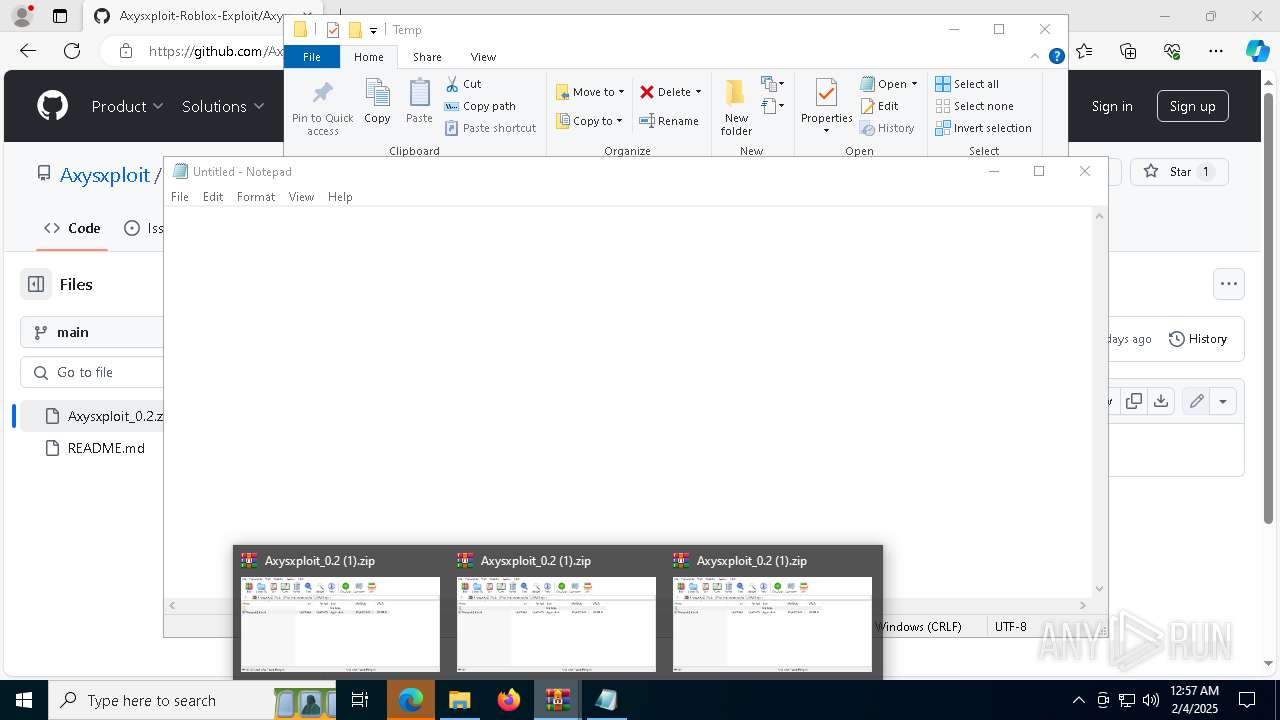Open Notepad Format menu

click(x=256, y=197)
